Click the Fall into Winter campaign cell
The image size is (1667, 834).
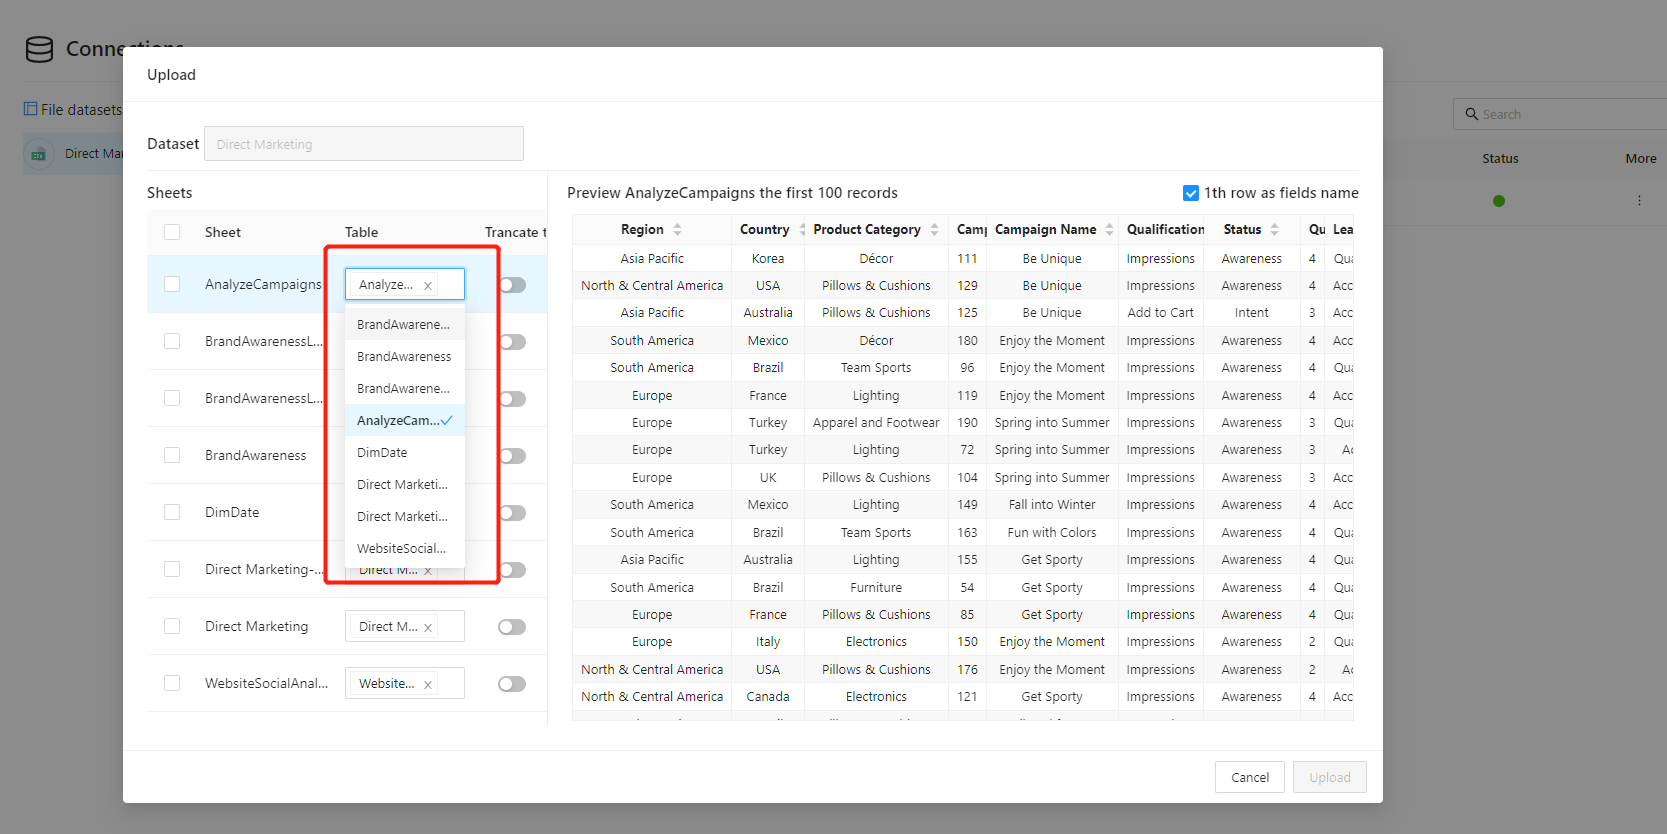pyautogui.click(x=1052, y=505)
